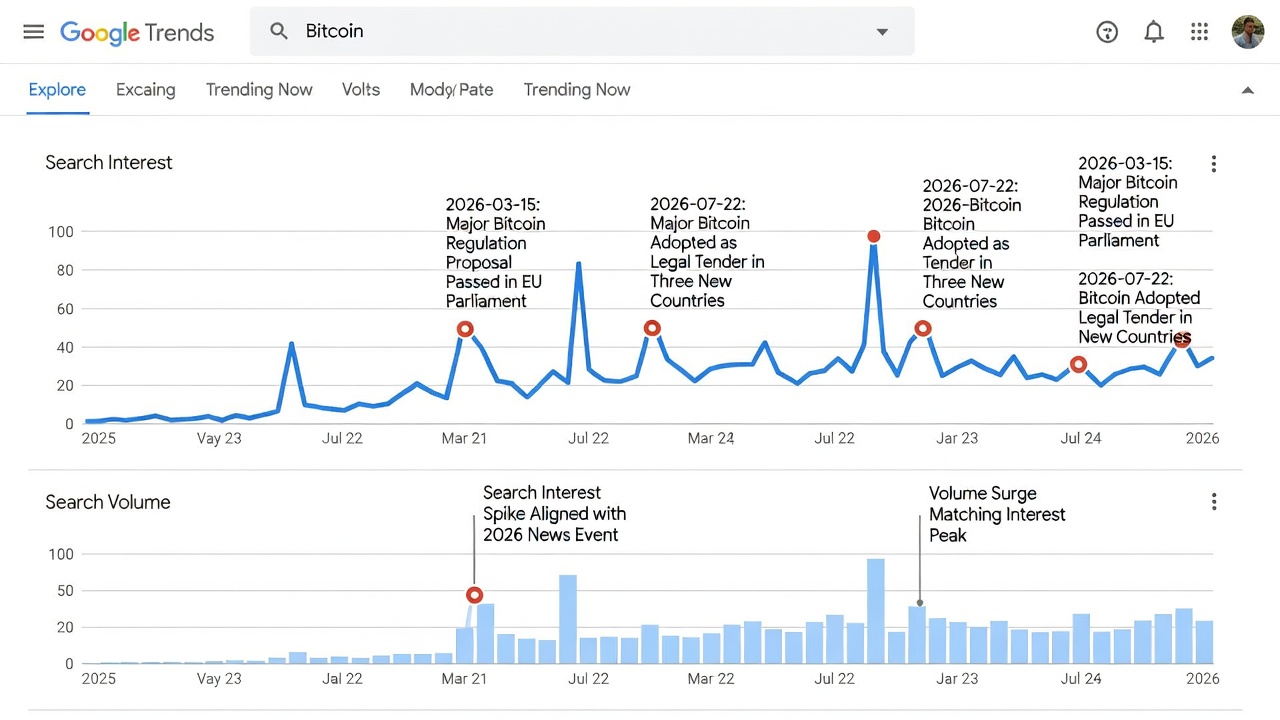Select the red marker on the highest interest peak
This screenshot has width=1280, height=720.
[874, 237]
